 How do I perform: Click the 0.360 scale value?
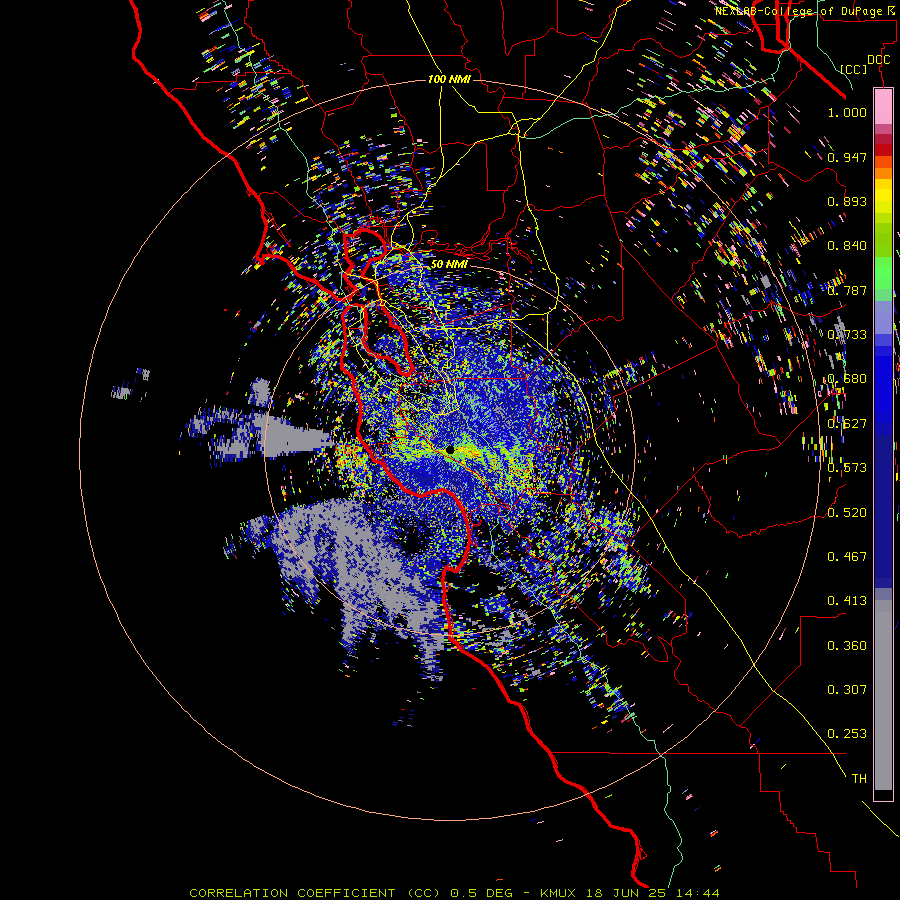[x=847, y=646]
